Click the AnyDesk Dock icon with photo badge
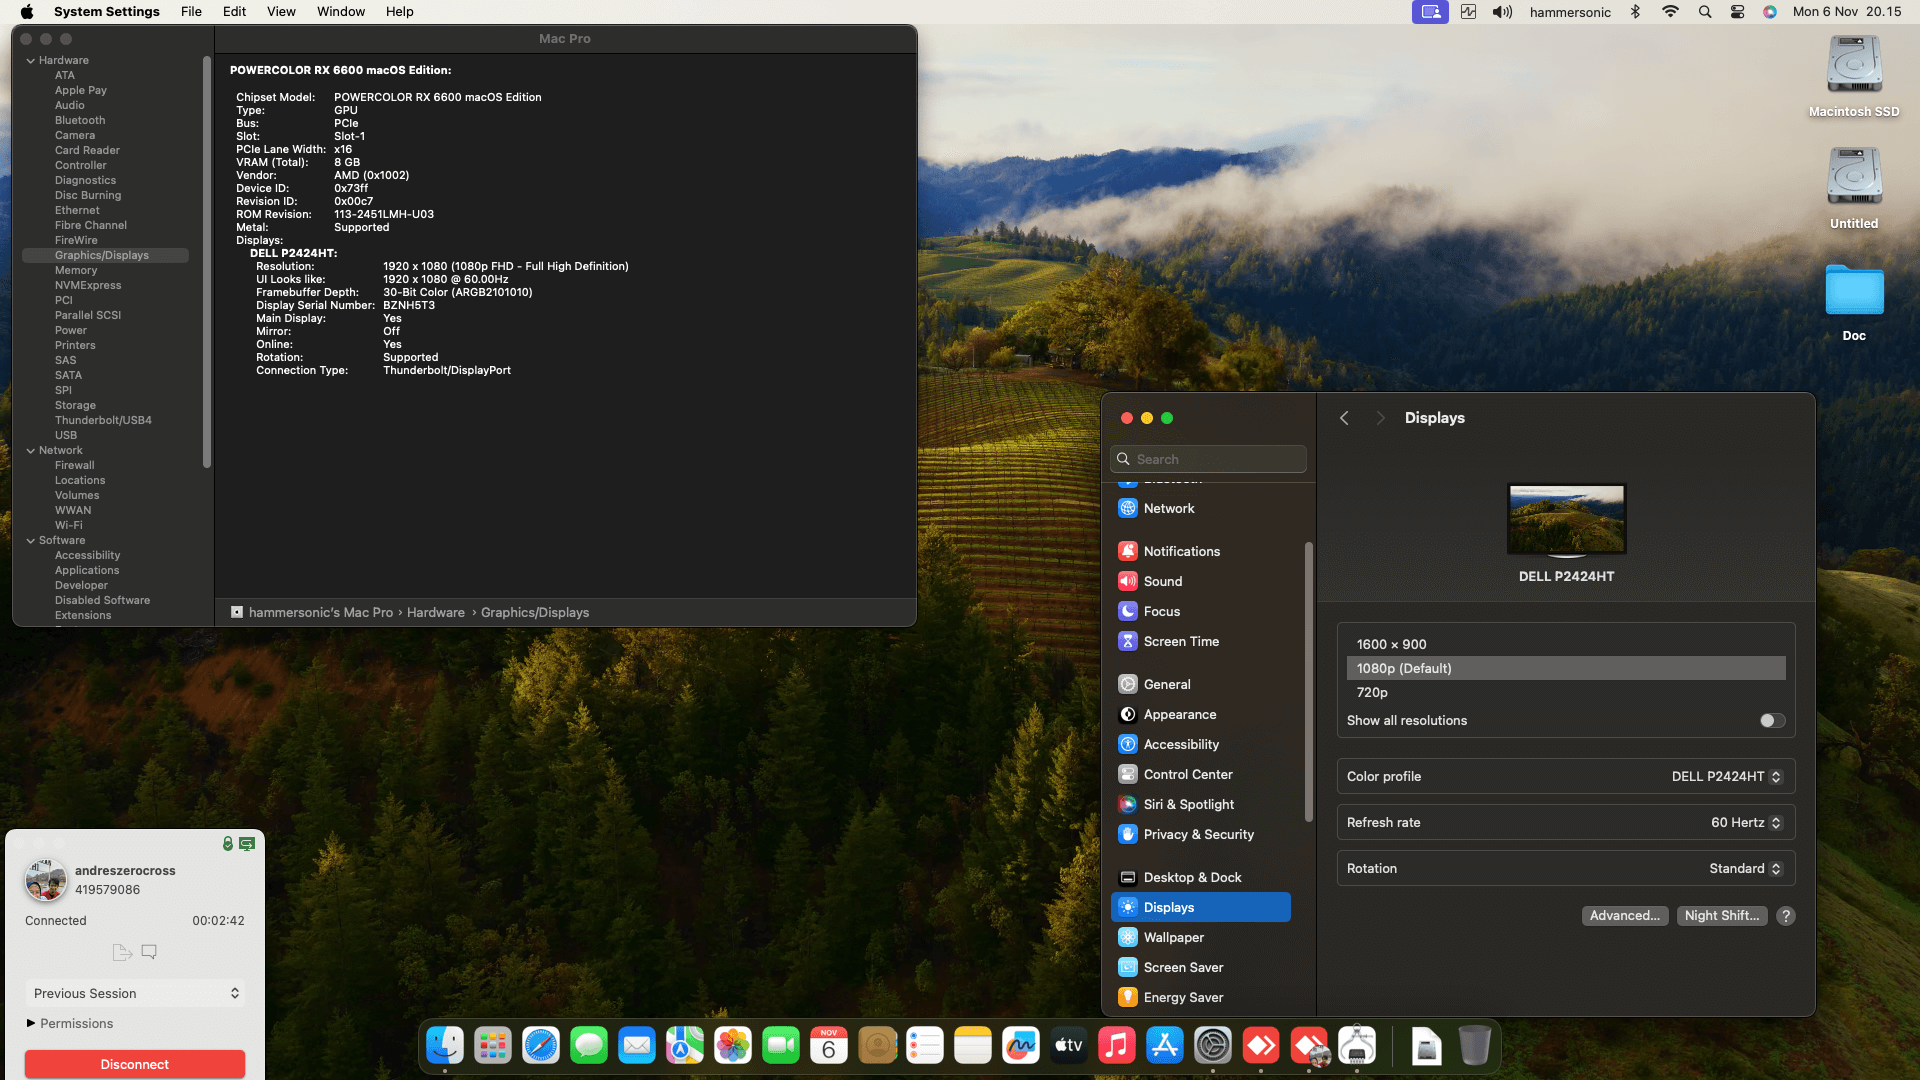 [x=1309, y=1046]
